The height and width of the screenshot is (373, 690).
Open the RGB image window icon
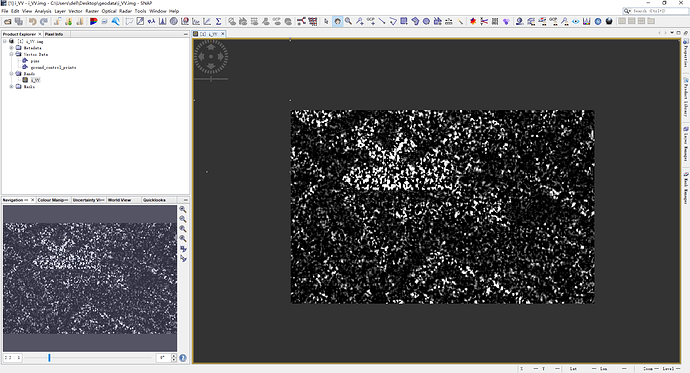pyautogui.click(x=93, y=21)
